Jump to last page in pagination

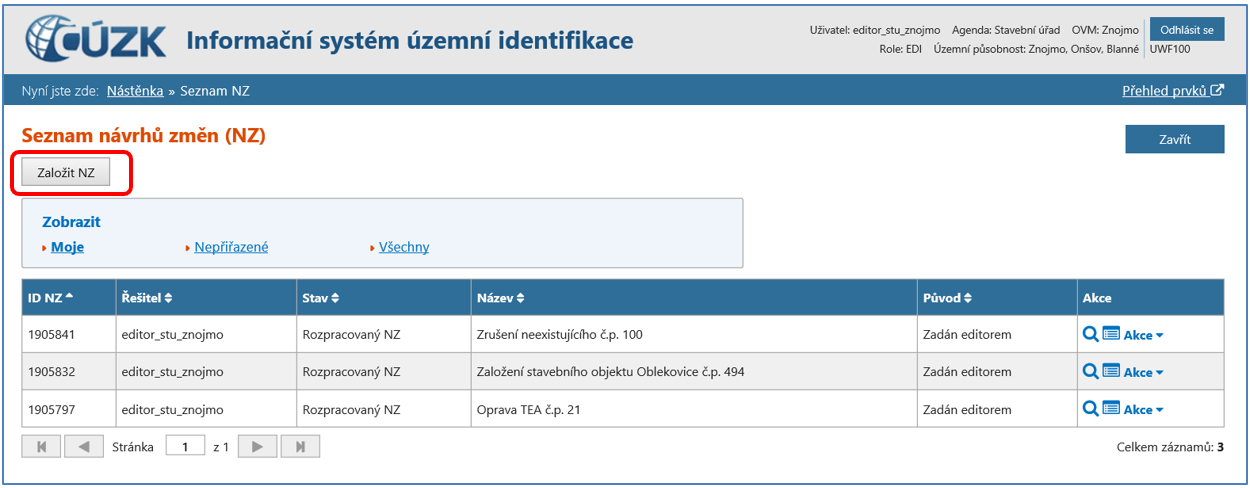pos(300,447)
